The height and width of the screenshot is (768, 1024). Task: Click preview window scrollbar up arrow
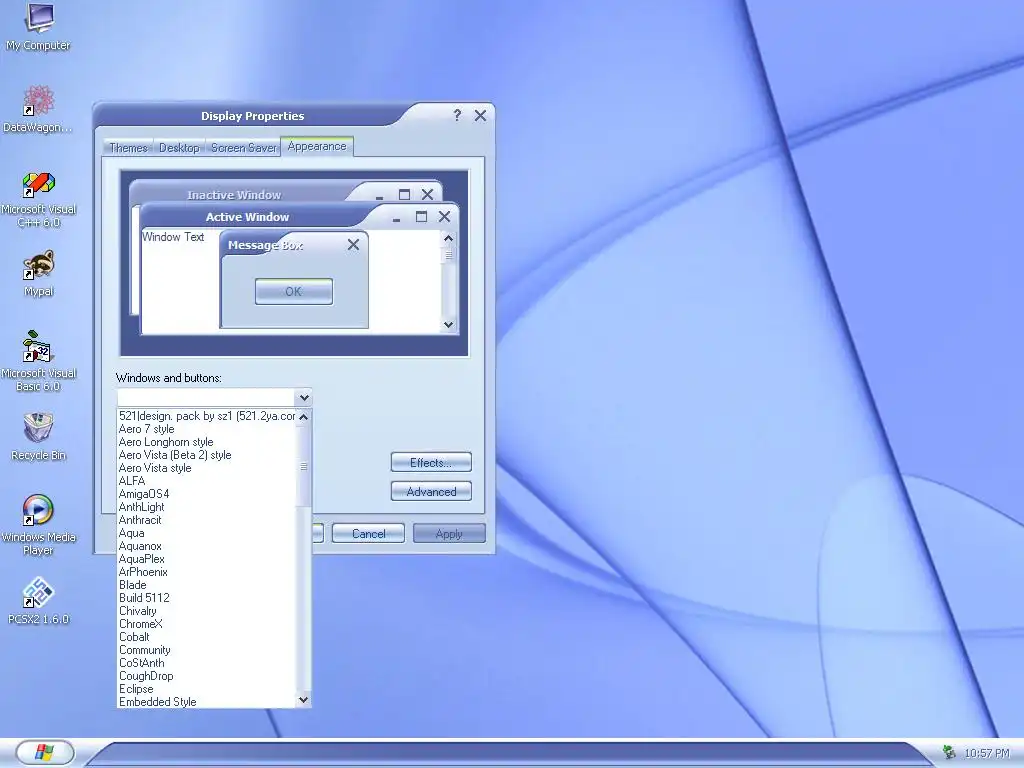[448, 238]
